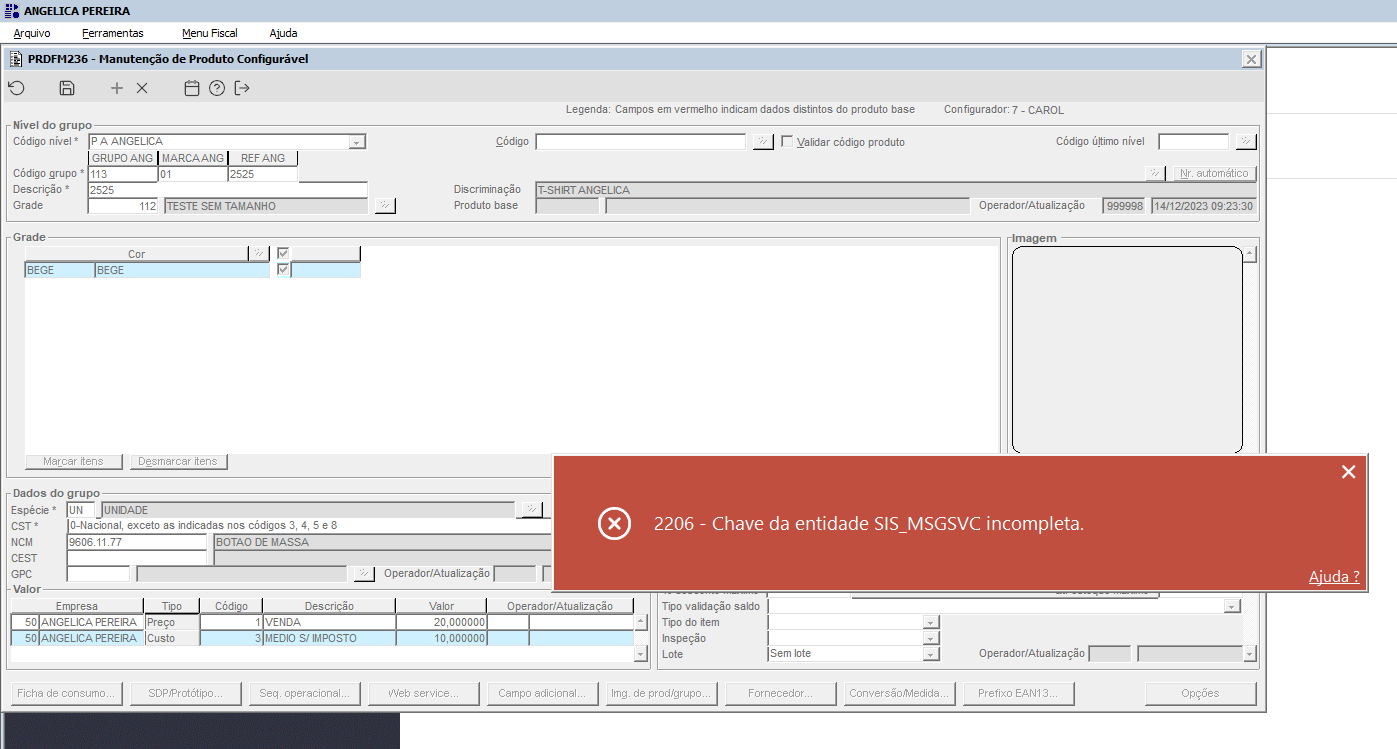Click the NCM field 9606.11.77
Viewport: 1397px width, 749px height.
click(x=137, y=542)
